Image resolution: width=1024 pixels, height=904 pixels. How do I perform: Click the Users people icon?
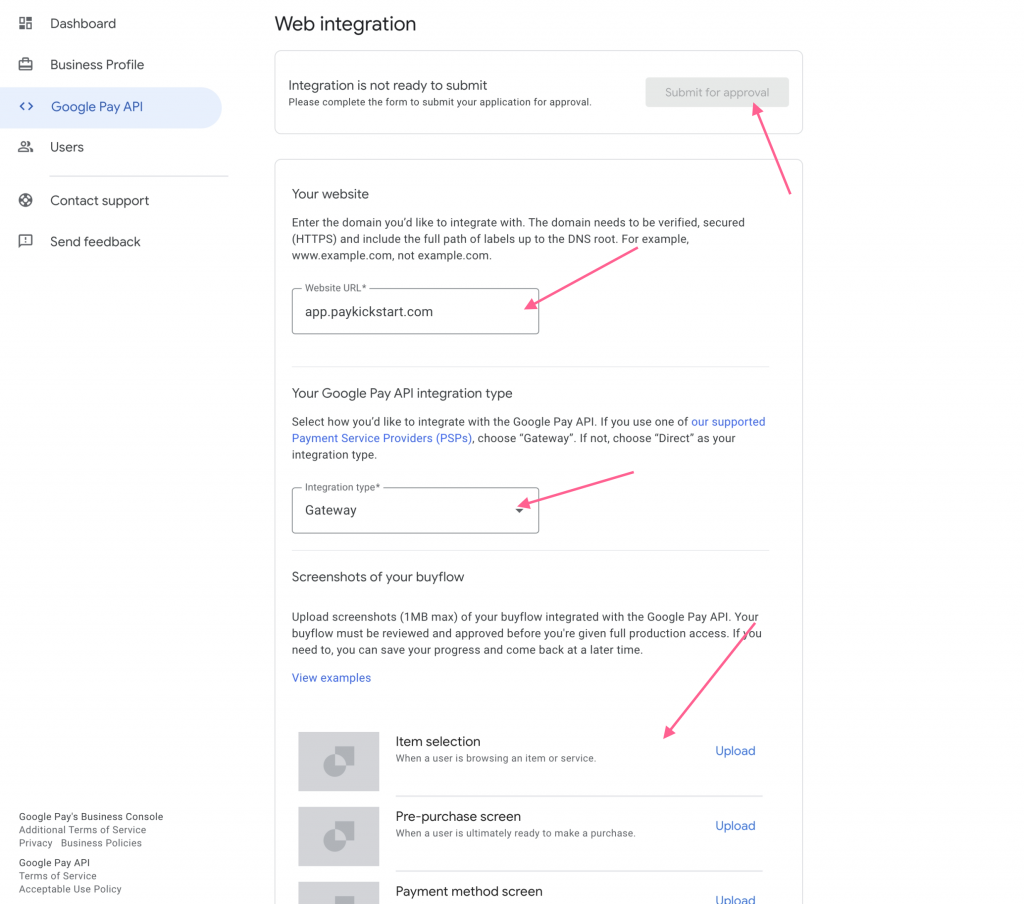(25, 147)
